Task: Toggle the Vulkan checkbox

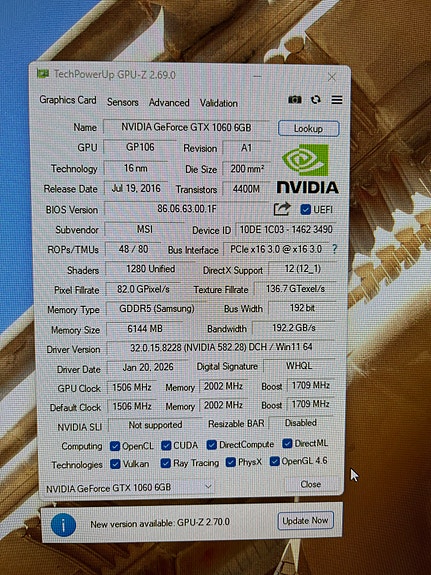Action: [x=115, y=464]
